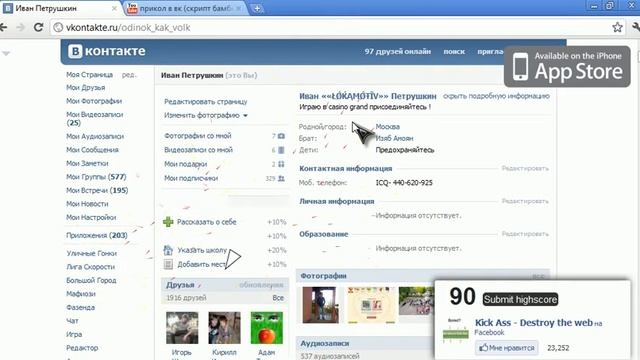This screenshot has height=360, width=640.
Task: Click the camera icon next to Фотографии со мной
Action: point(281,136)
